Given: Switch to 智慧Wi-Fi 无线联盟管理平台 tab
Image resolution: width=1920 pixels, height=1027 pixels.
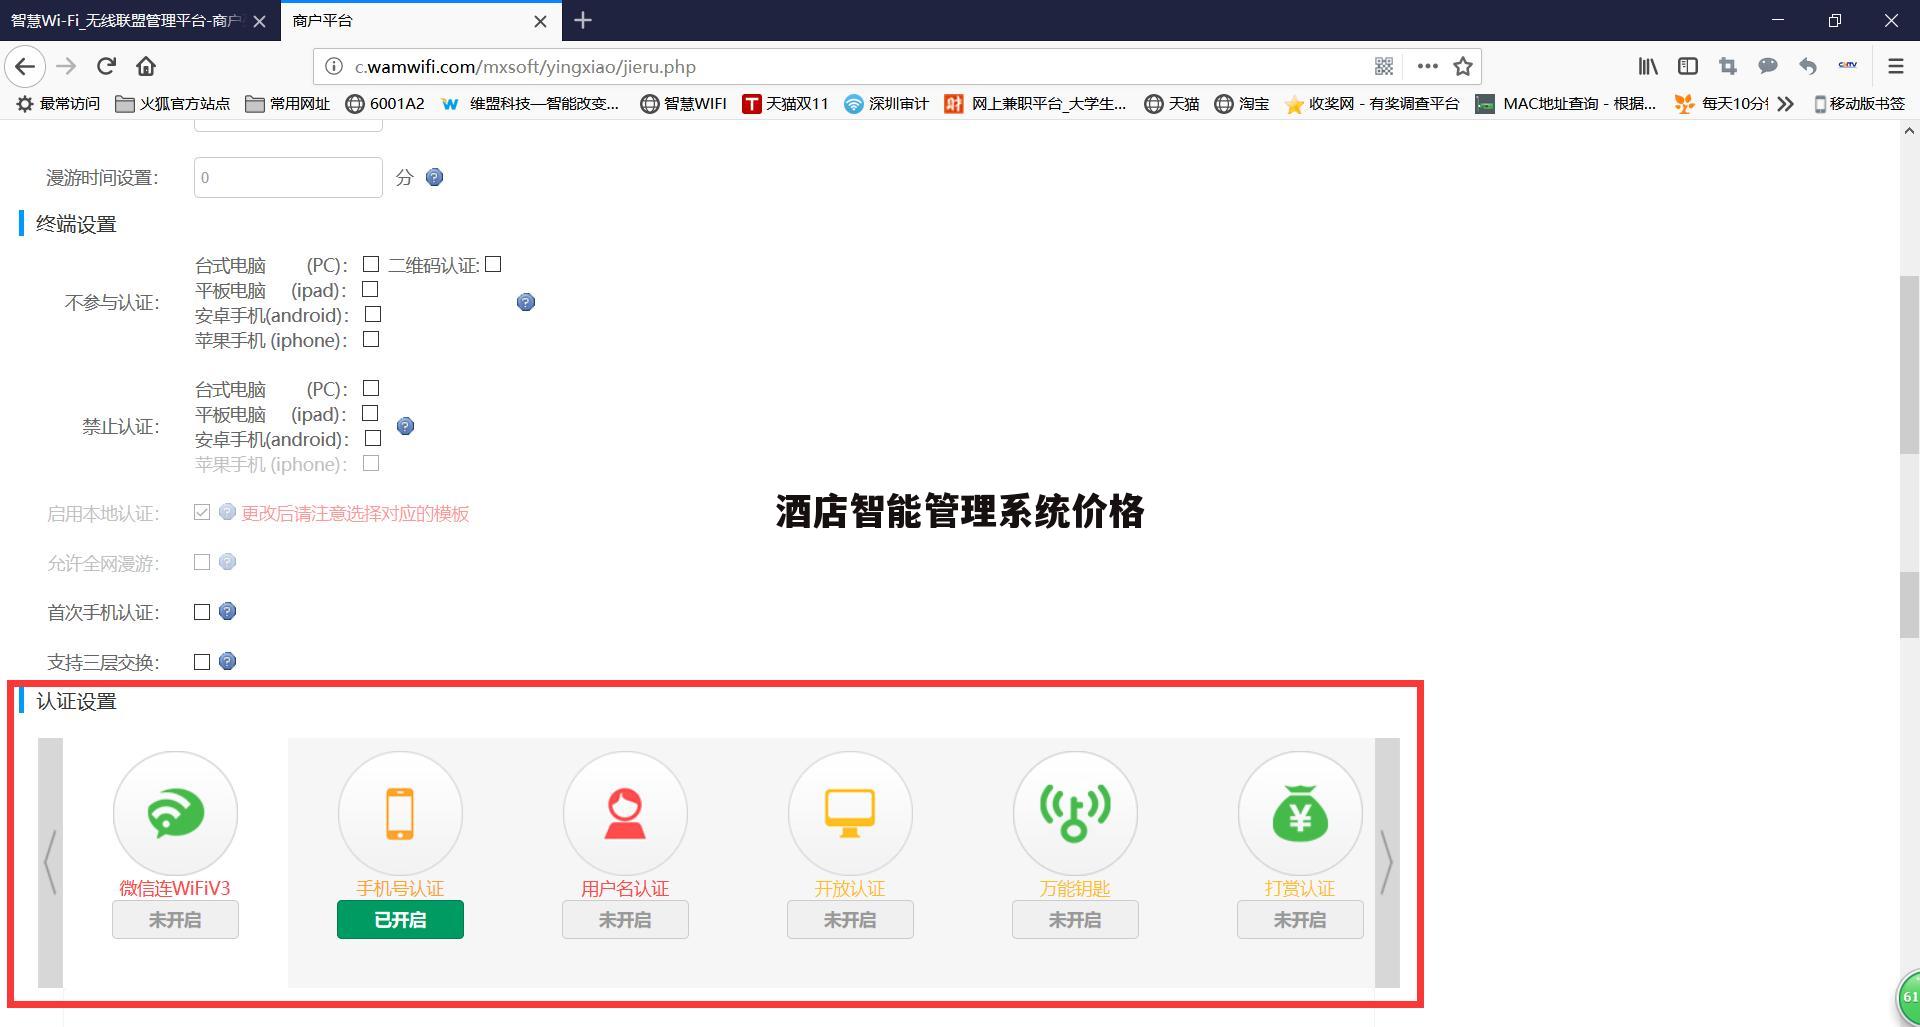Looking at the screenshot, I should (126, 21).
